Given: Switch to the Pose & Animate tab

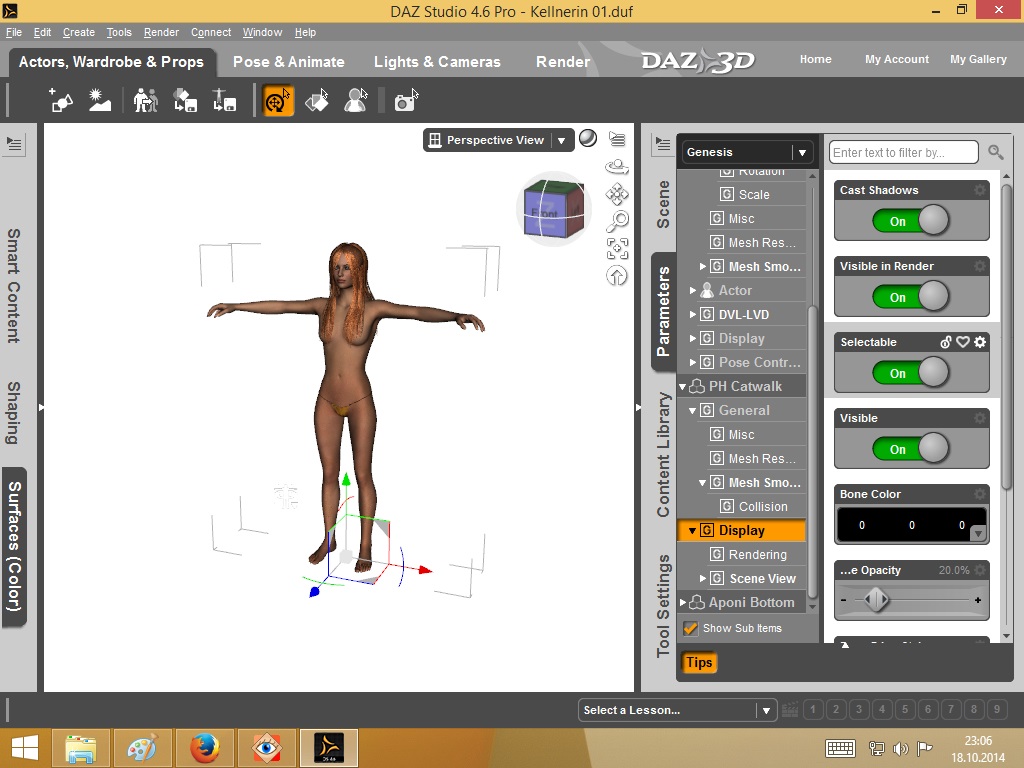Looking at the screenshot, I should pyautogui.click(x=289, y=61).
